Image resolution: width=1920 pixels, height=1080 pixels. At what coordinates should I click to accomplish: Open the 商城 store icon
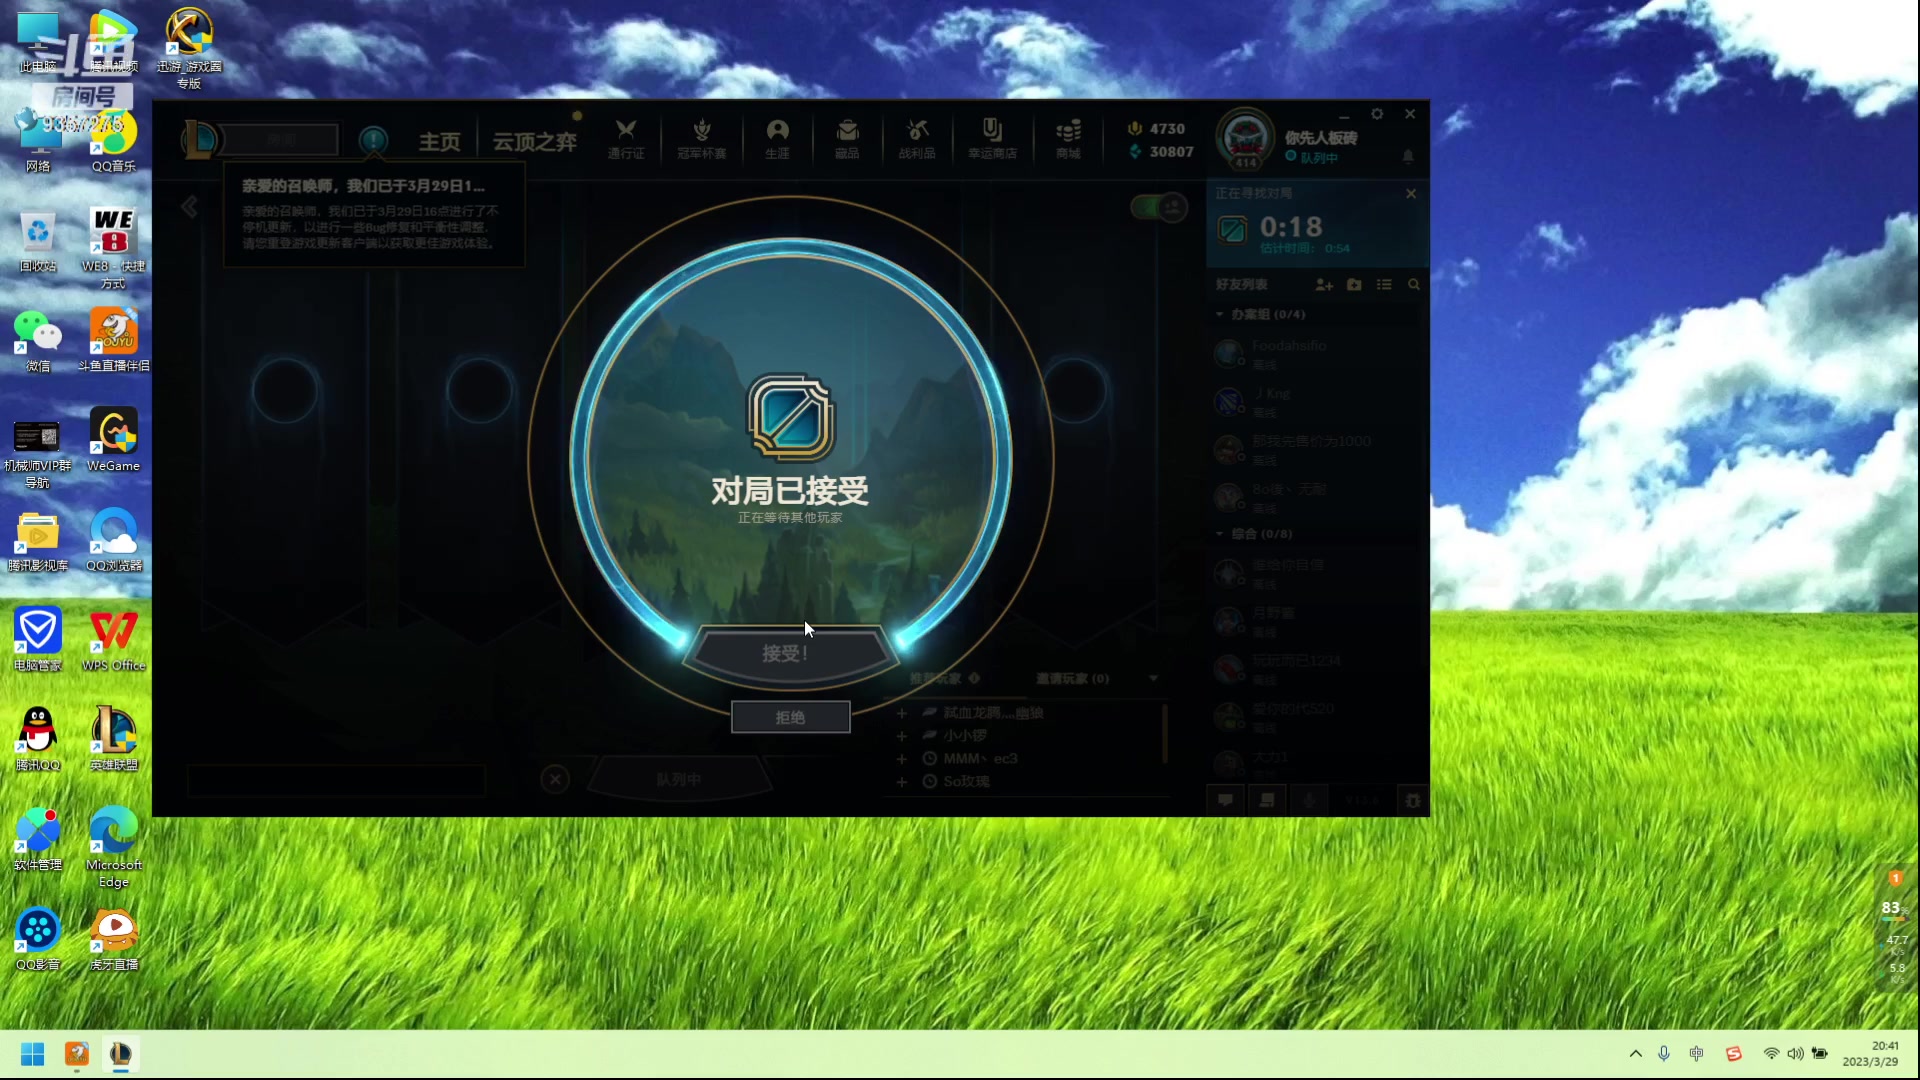1068,138
